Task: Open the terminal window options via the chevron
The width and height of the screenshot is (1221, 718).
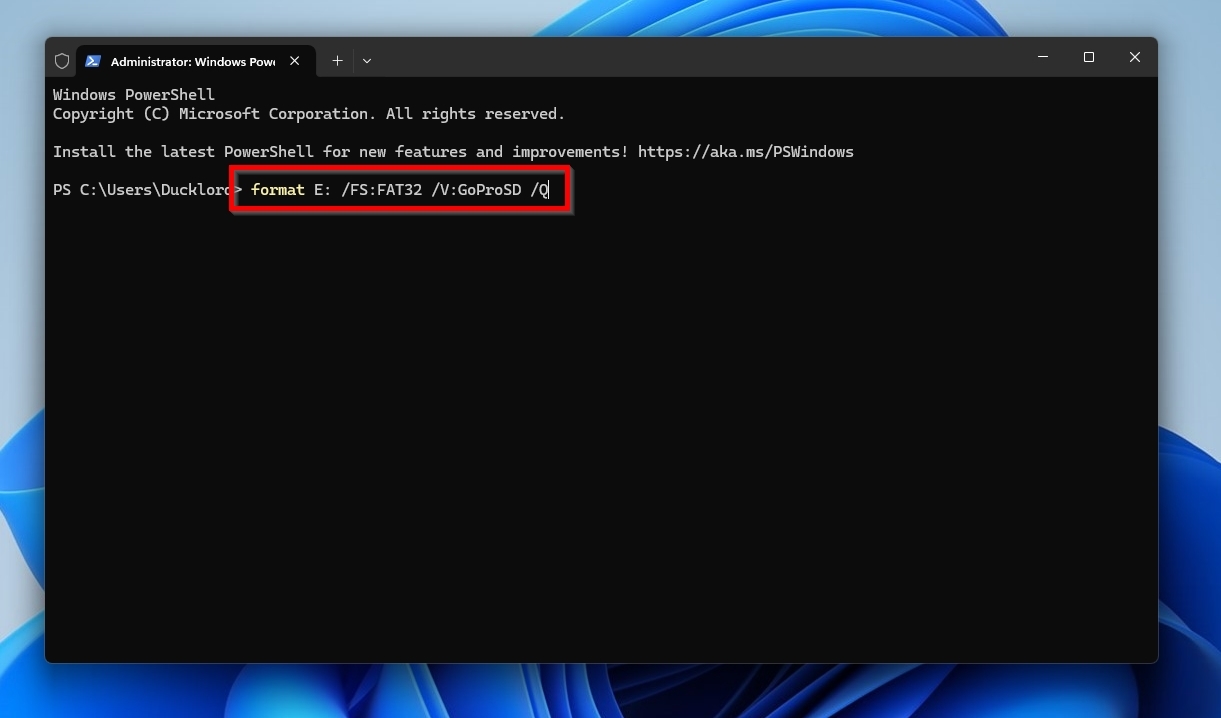Action: (x=367, y=61)
